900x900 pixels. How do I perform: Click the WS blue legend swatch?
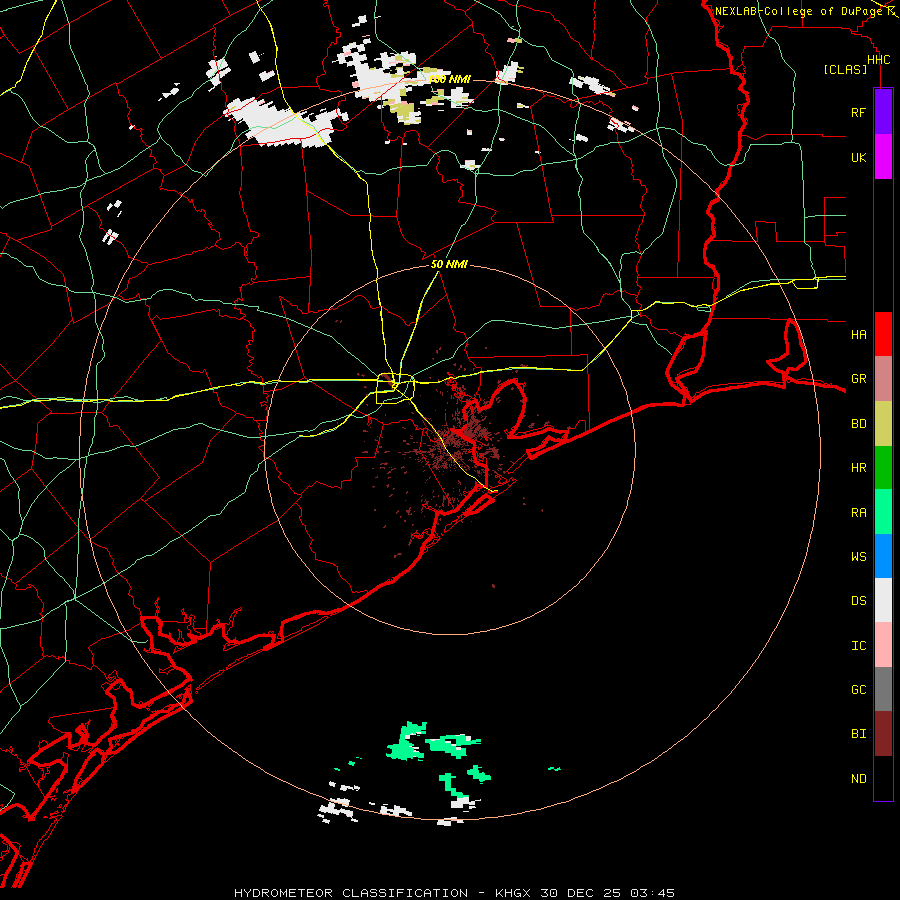click(883, 556)
